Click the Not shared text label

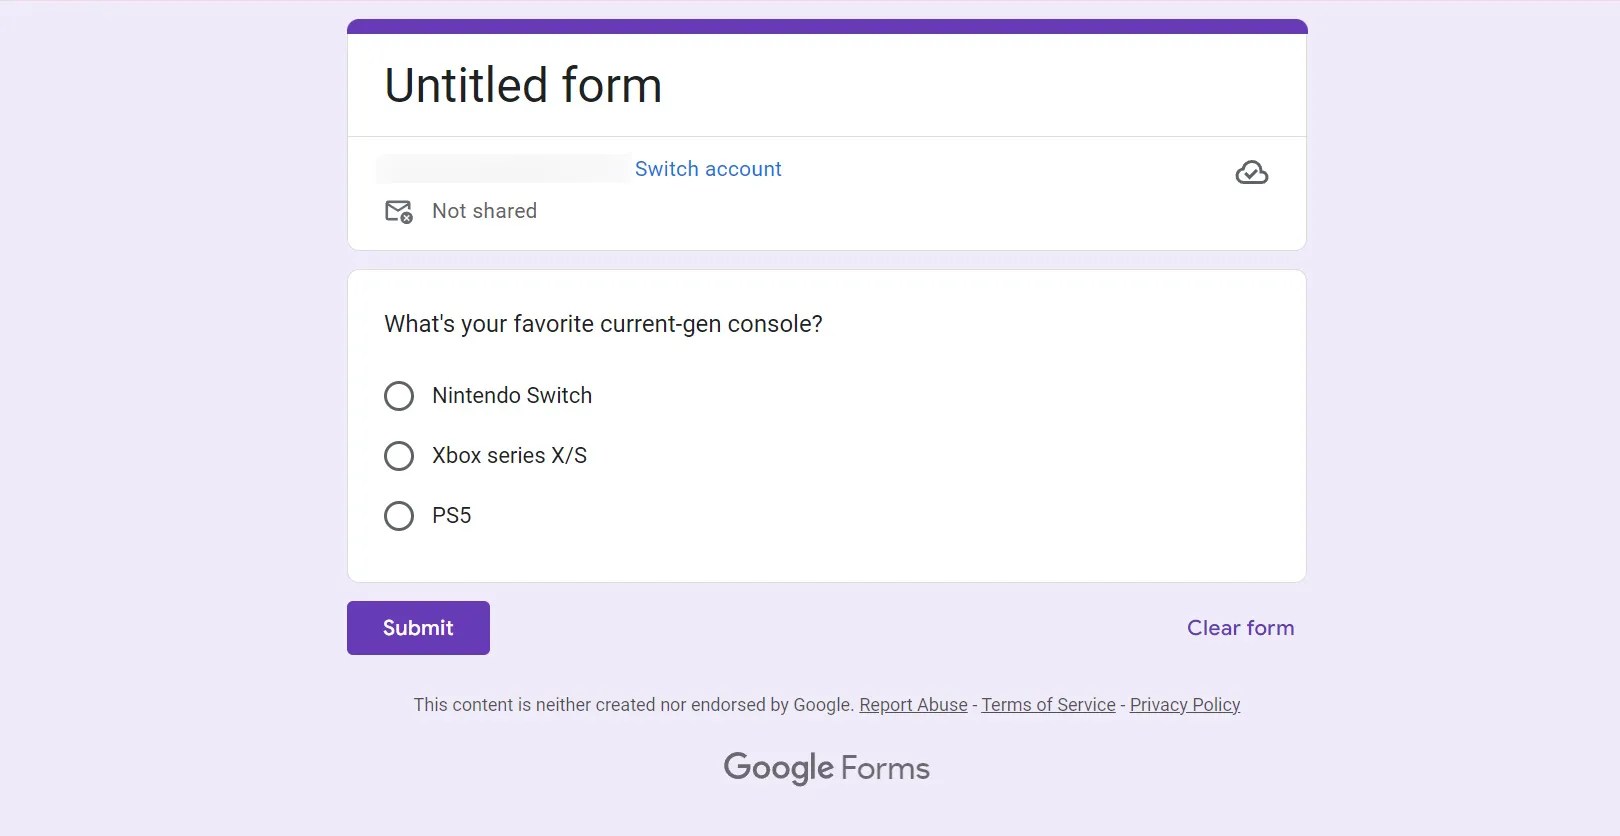pyautogui.click(x=484, y=211)
